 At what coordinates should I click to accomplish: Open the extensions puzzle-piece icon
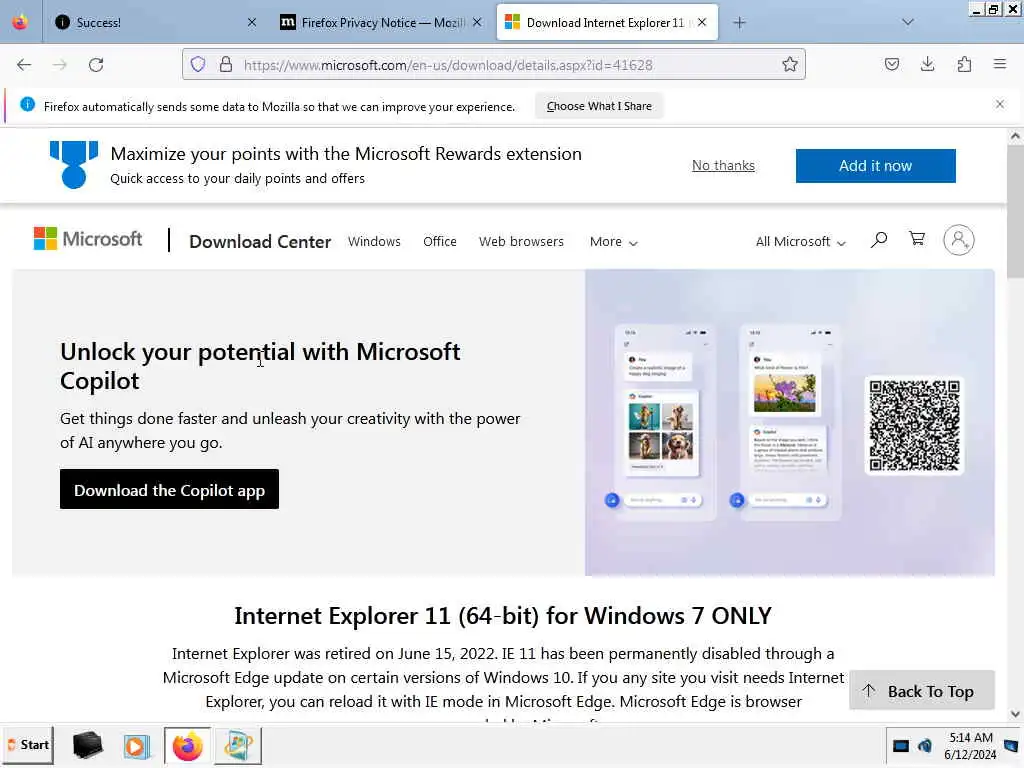pyautogui.click(x=964, y=64)
